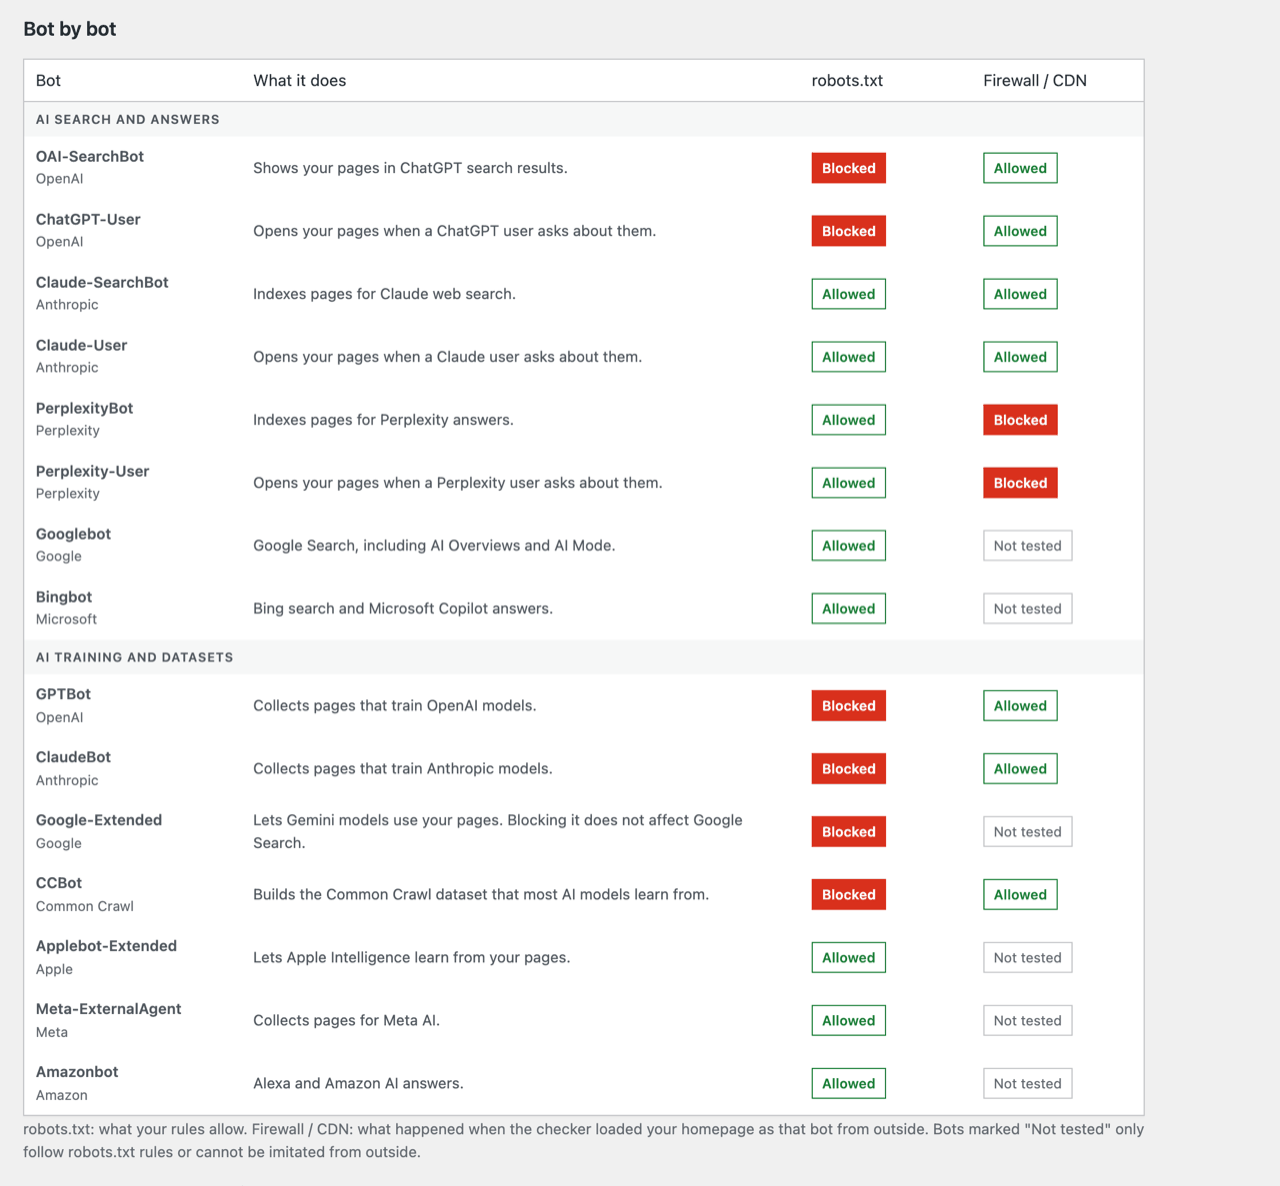Click the Blocked robots.txt badge for OAI-SearchBot
The height and width of the screenshot is (1186, 1280).
[x=849, y=168]
